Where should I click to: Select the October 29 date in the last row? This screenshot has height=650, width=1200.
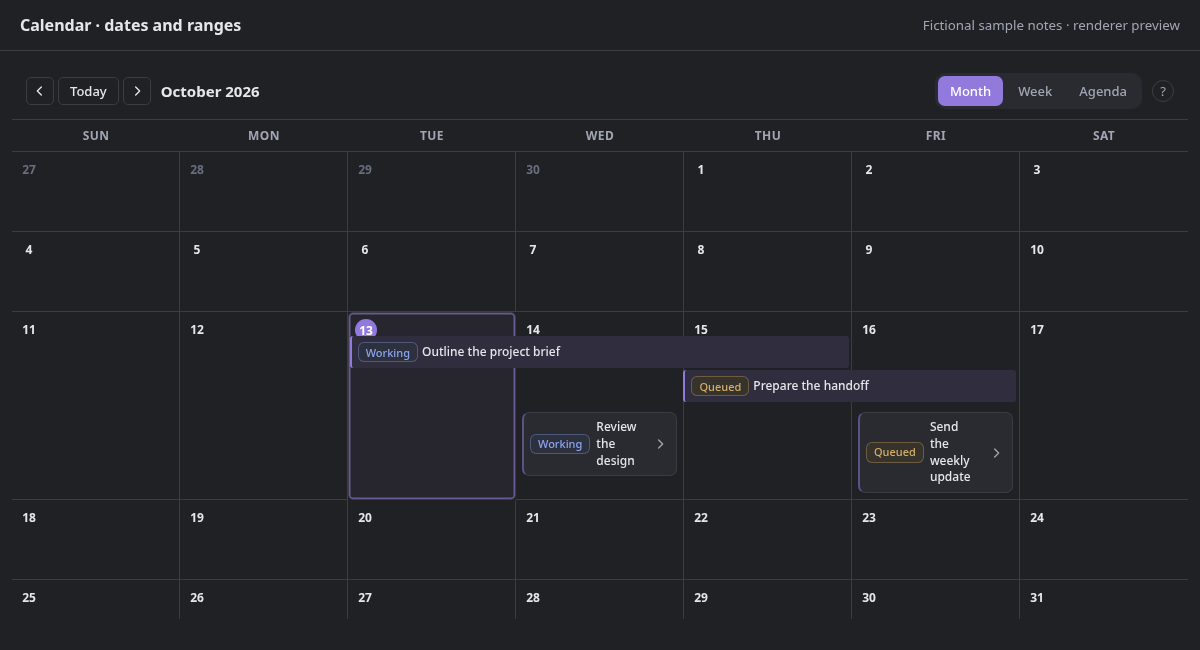[701, 598]
